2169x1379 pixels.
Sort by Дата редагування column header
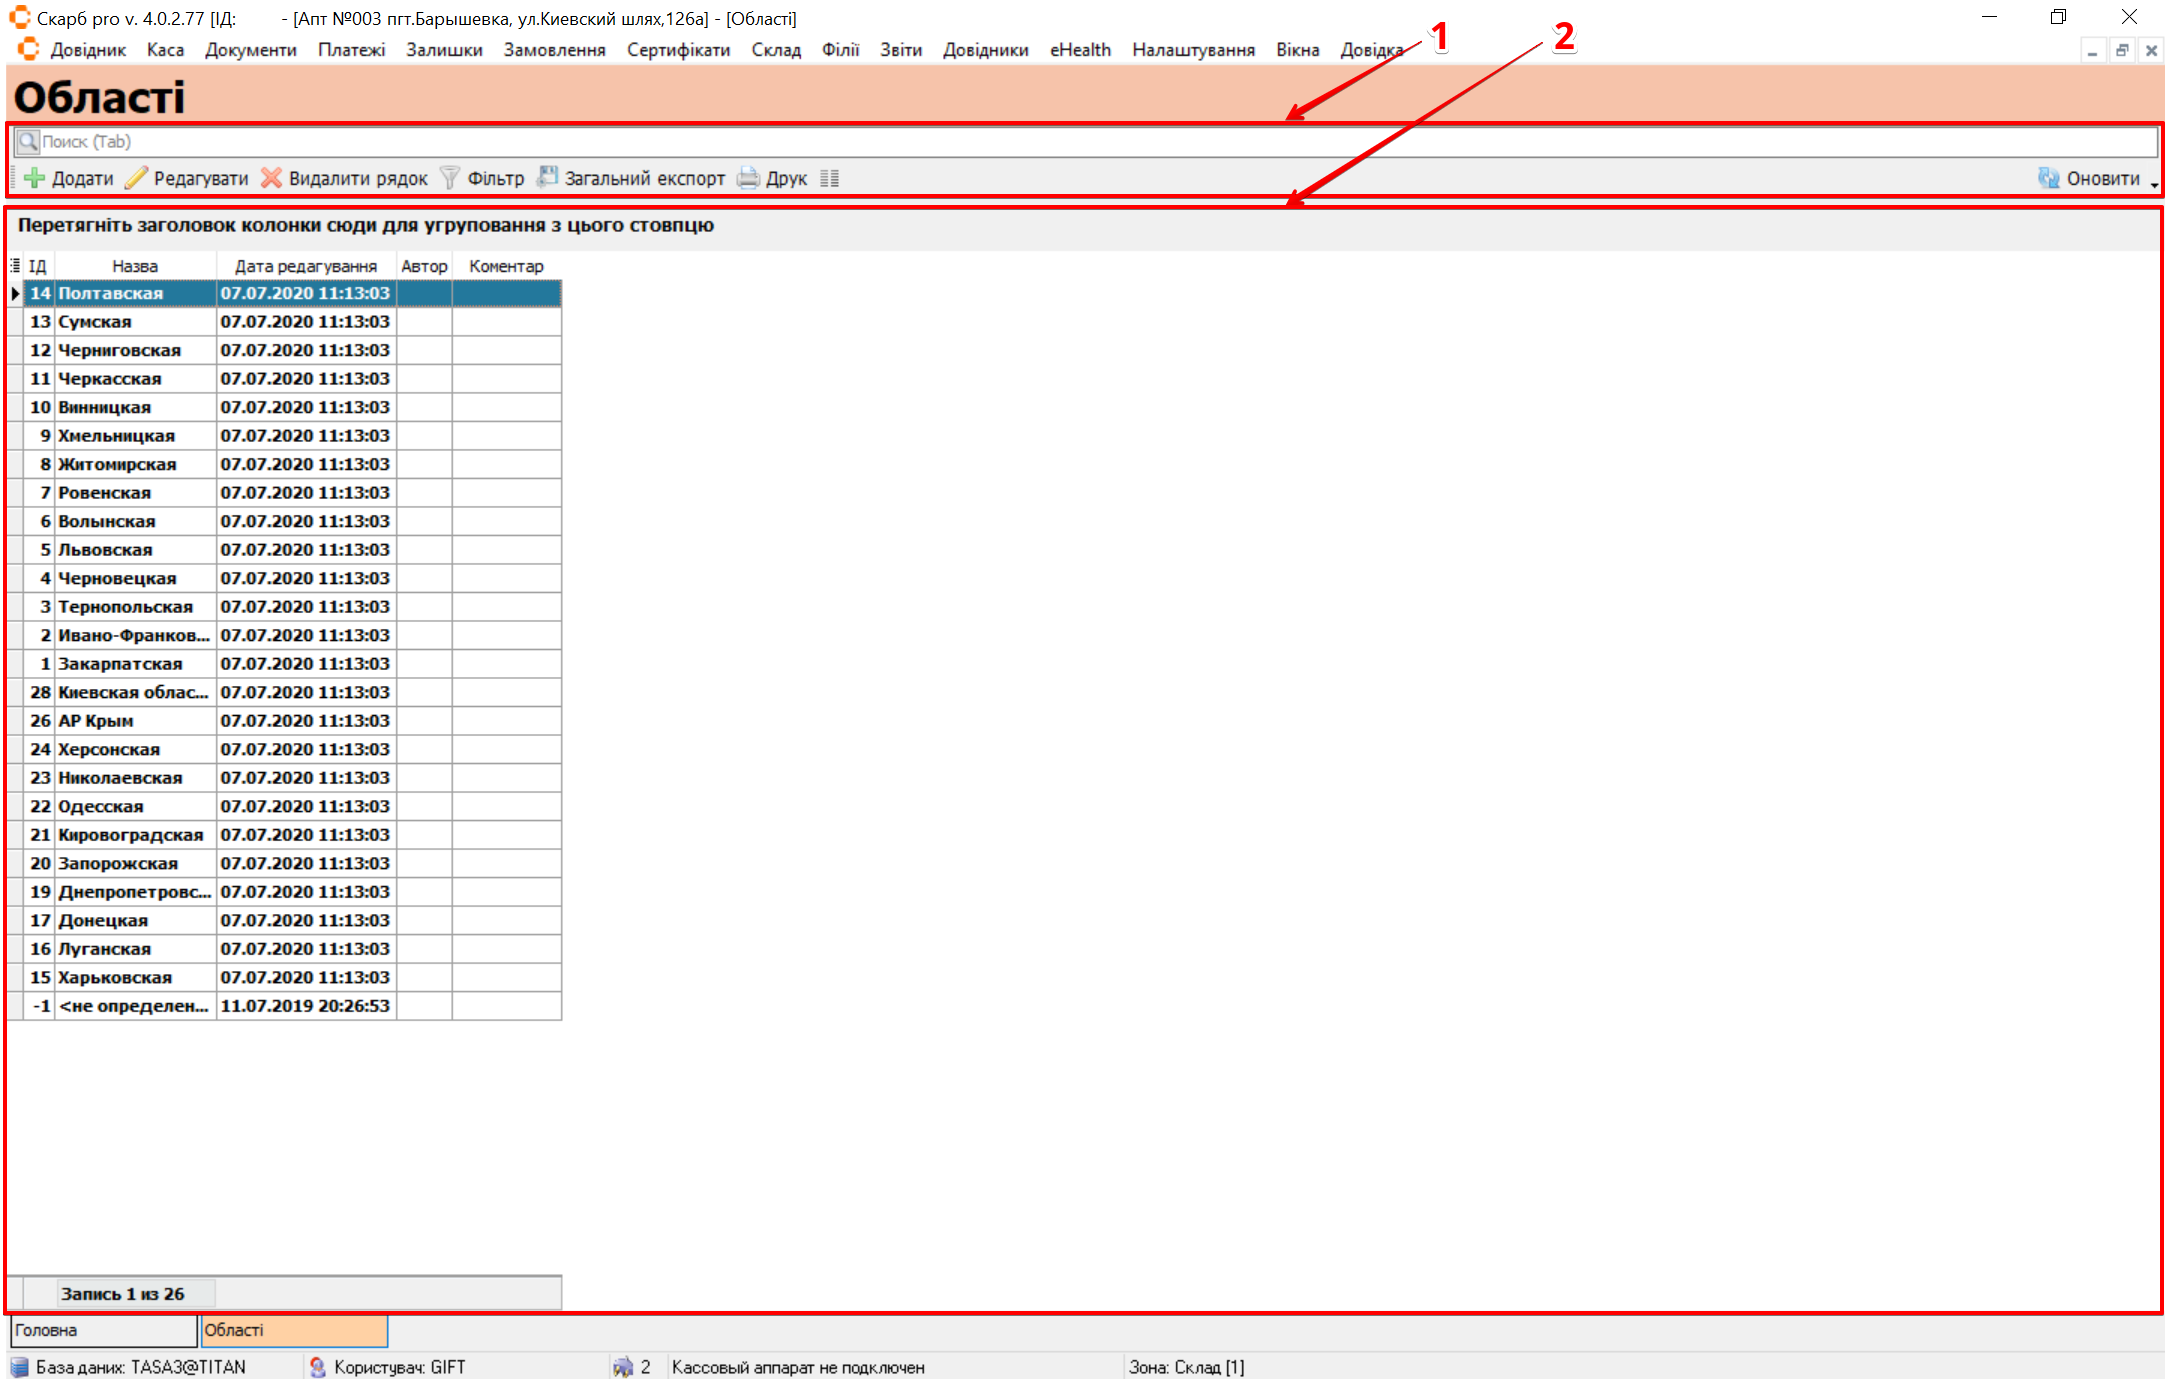pyautogui.click(x=306, y=266)
